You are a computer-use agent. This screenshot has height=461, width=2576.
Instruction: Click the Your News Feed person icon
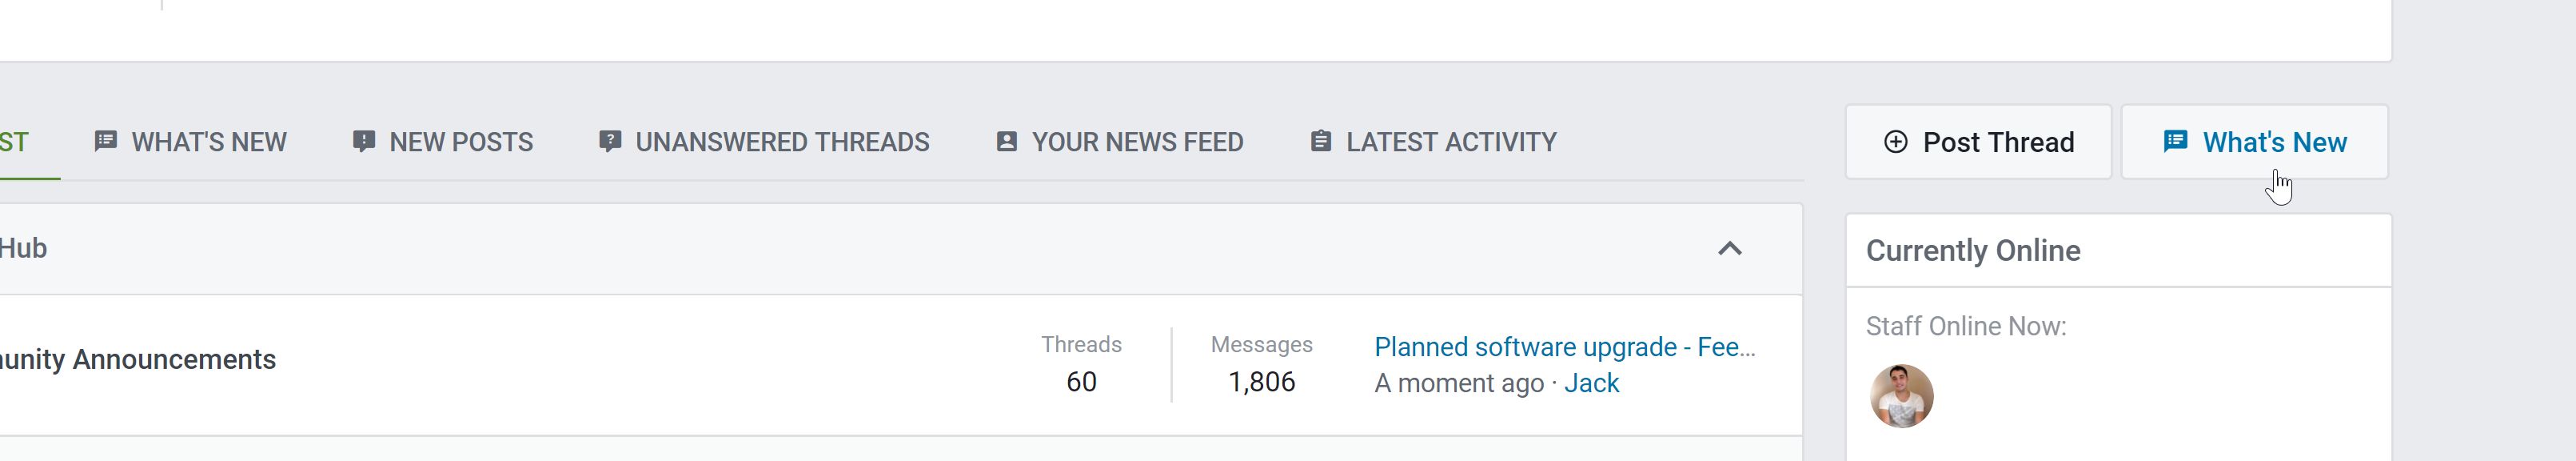[1006, 141]
